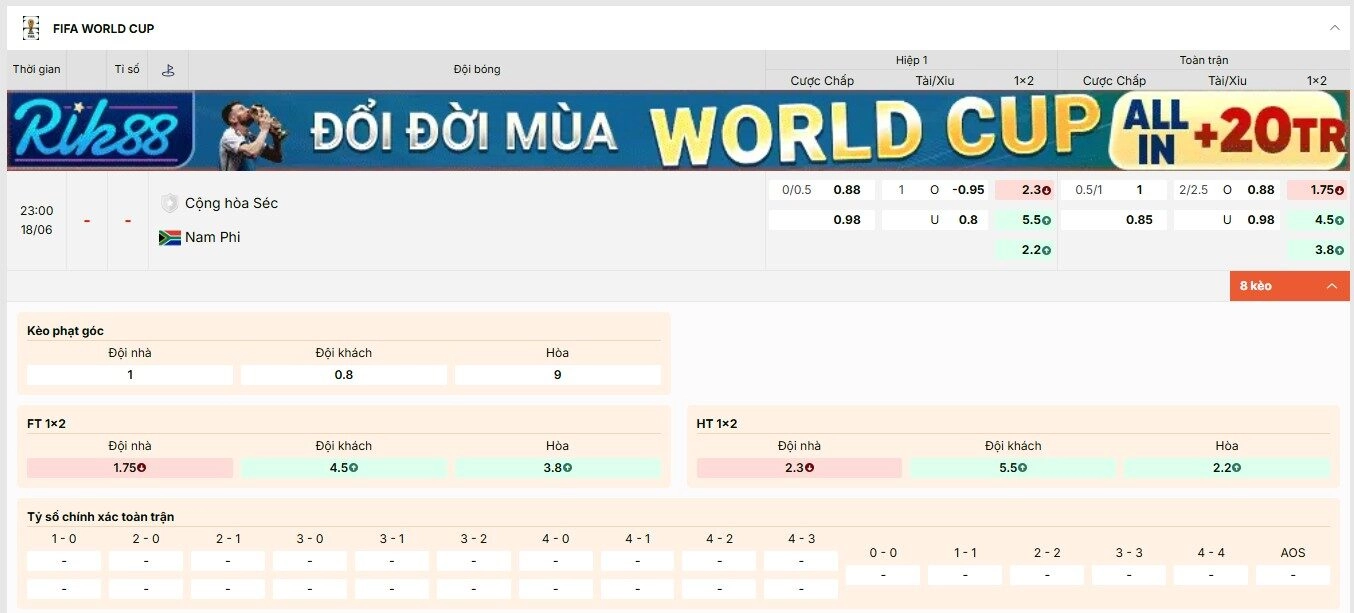This screenshot has width=1354, height=613.
Task: Choose Hòa odds 9 in Kèo phạt góc
Action: pyautogui.click(x=558, y=375)
